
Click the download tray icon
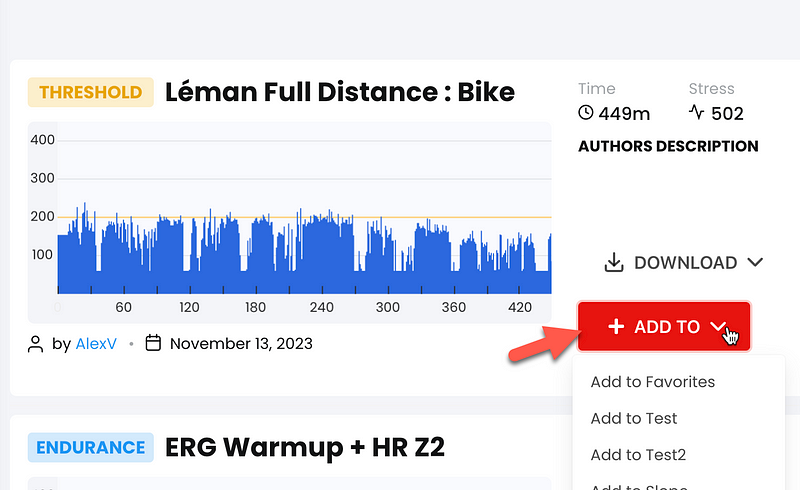(614, 262)
